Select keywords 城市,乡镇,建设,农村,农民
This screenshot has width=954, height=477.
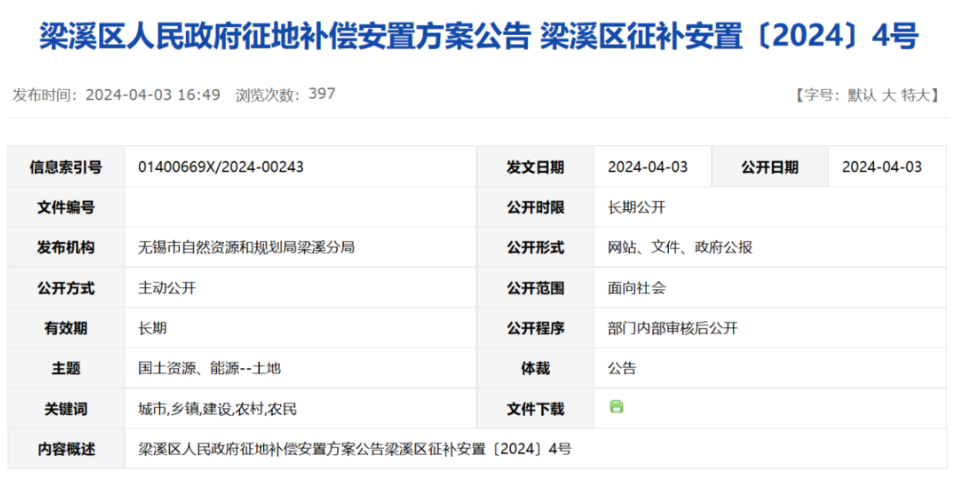click(218, 409)
